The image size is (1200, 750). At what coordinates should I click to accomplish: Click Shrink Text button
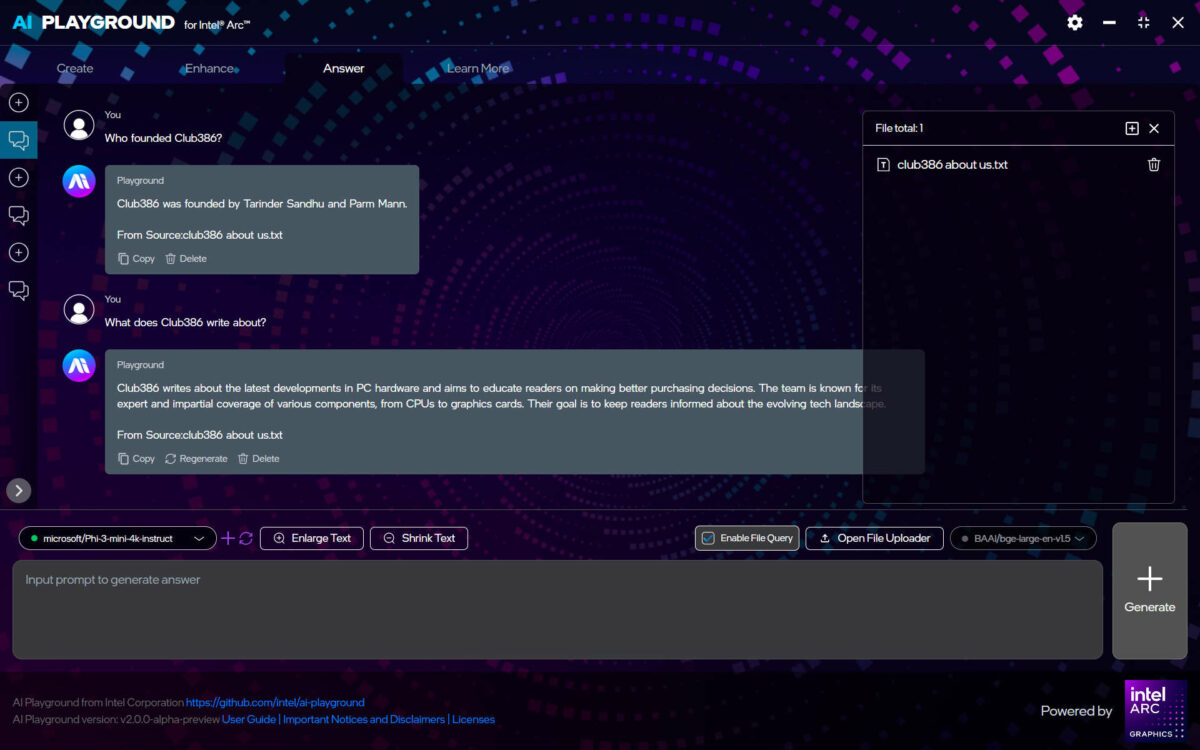[419, 538]
